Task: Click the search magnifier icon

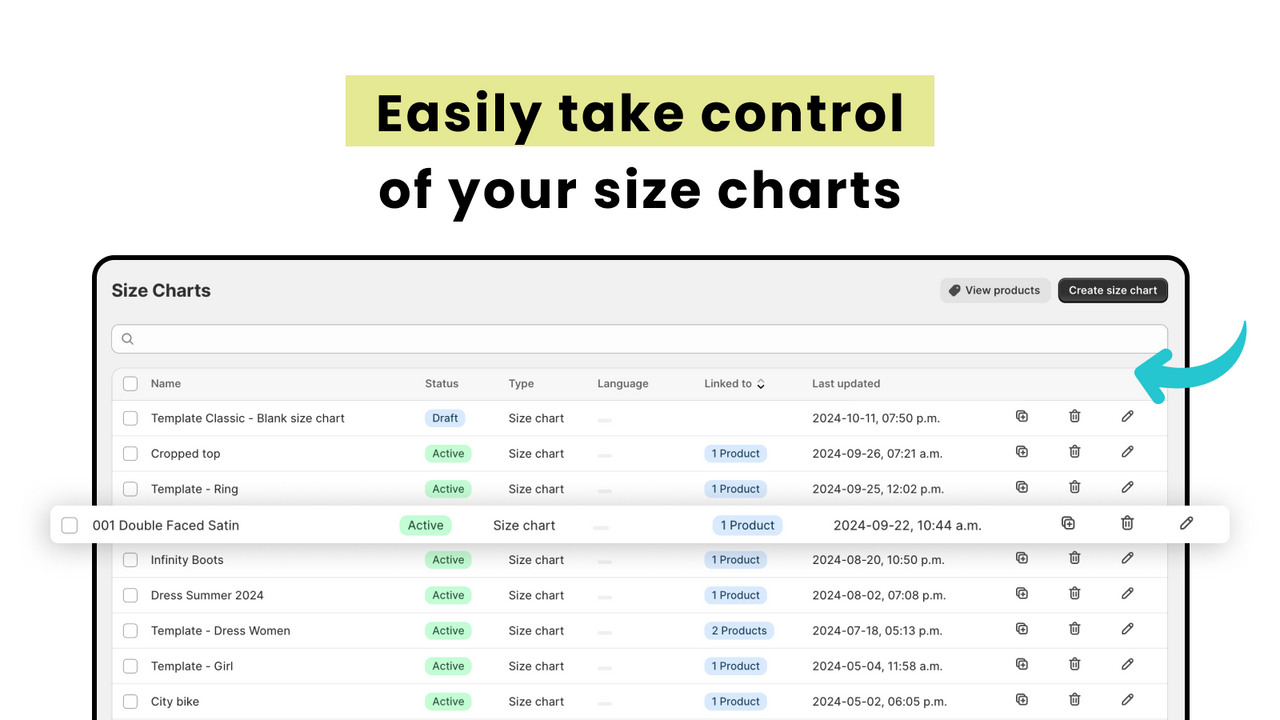Action: click(127, 338)
